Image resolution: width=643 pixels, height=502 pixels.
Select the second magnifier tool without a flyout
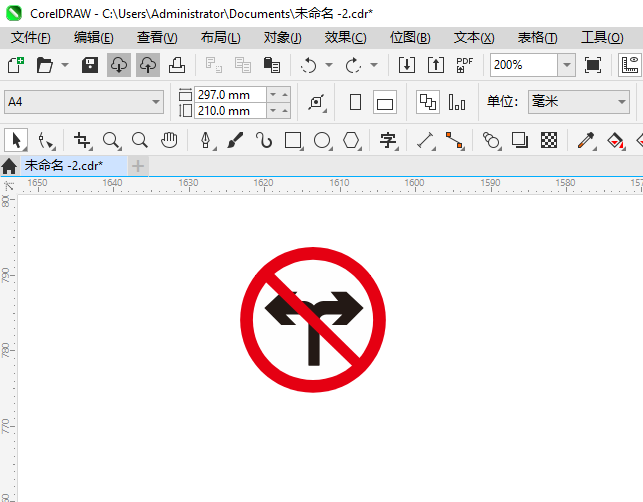pyautogui.click(x=140, y=140)
